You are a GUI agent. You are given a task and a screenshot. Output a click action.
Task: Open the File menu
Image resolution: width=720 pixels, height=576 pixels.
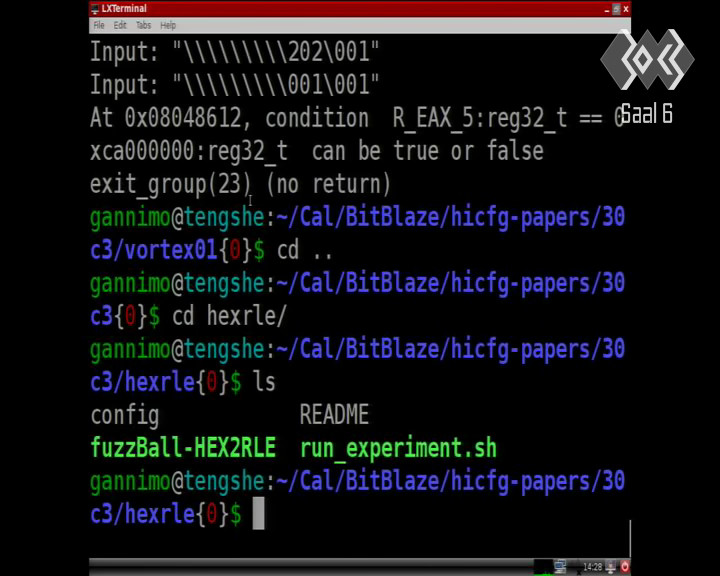pos(99,25)
